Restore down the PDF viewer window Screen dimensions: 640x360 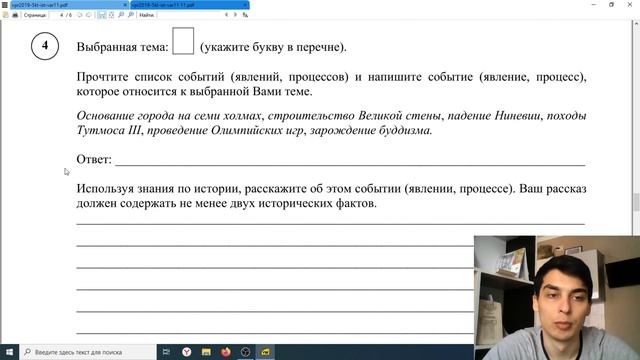(x=611, y=4)
